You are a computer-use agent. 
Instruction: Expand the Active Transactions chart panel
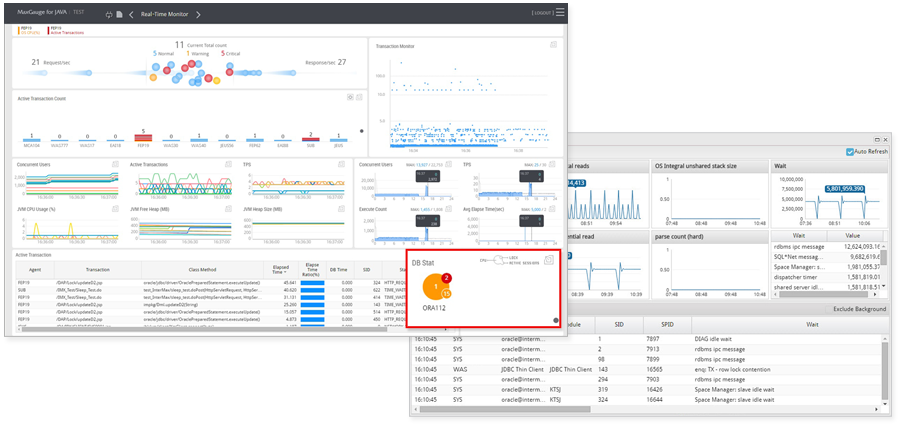point(228,164)
